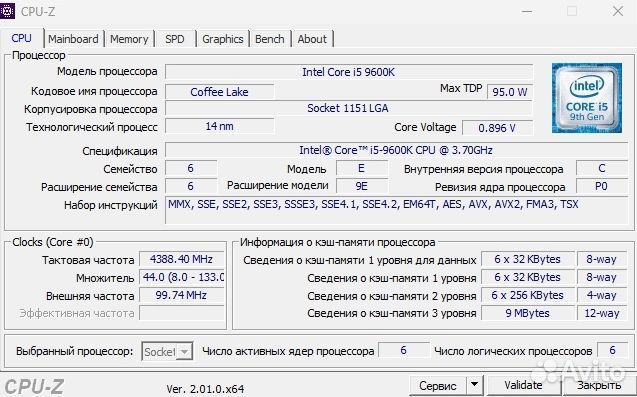Click the Intel Core i5 9600K model field
The width and height of the screenshot is (637, 397).
pyautogui.click(x=349, y=72)
